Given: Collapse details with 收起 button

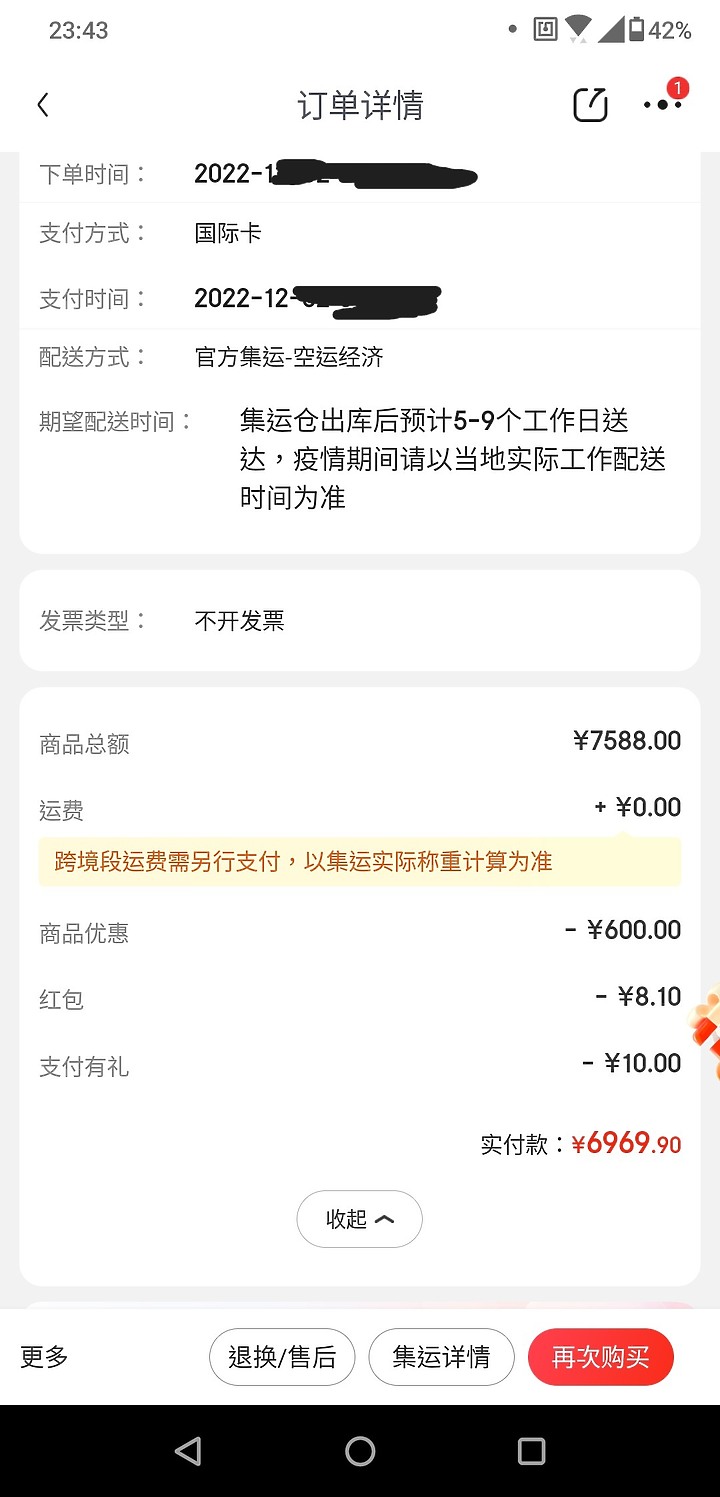Looking at the screenshot, I should click(359, 1219).
